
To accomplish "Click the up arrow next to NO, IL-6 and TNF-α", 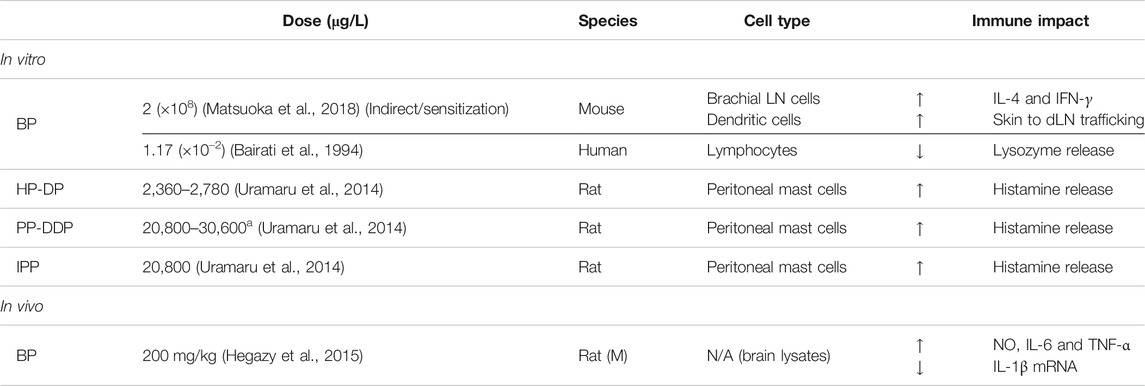I will click(x=919, y=340).
